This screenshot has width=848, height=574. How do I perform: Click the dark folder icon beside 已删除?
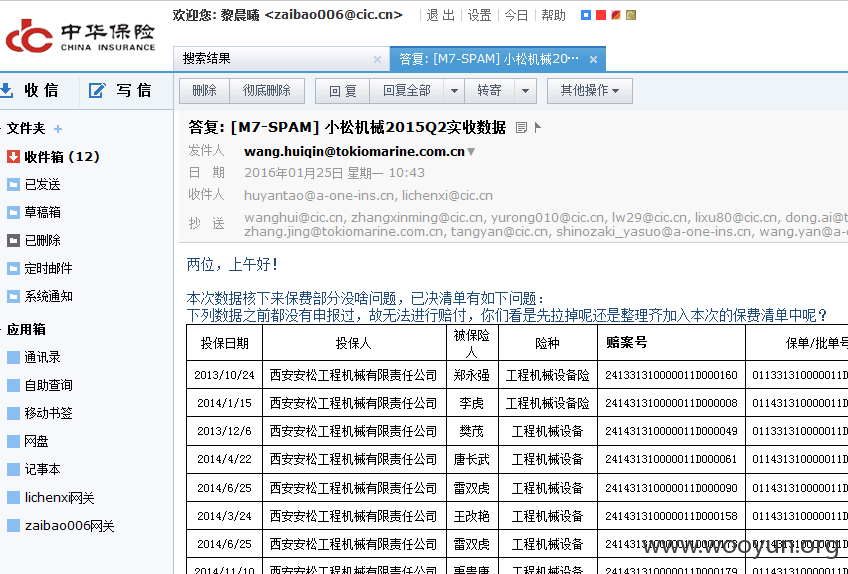tap(13, 241)
